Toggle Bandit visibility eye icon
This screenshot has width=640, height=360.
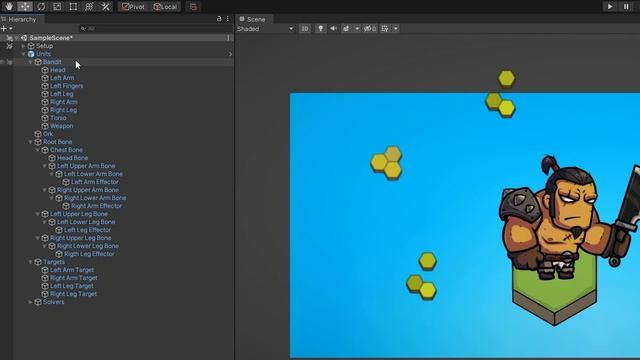pos(2,62)
